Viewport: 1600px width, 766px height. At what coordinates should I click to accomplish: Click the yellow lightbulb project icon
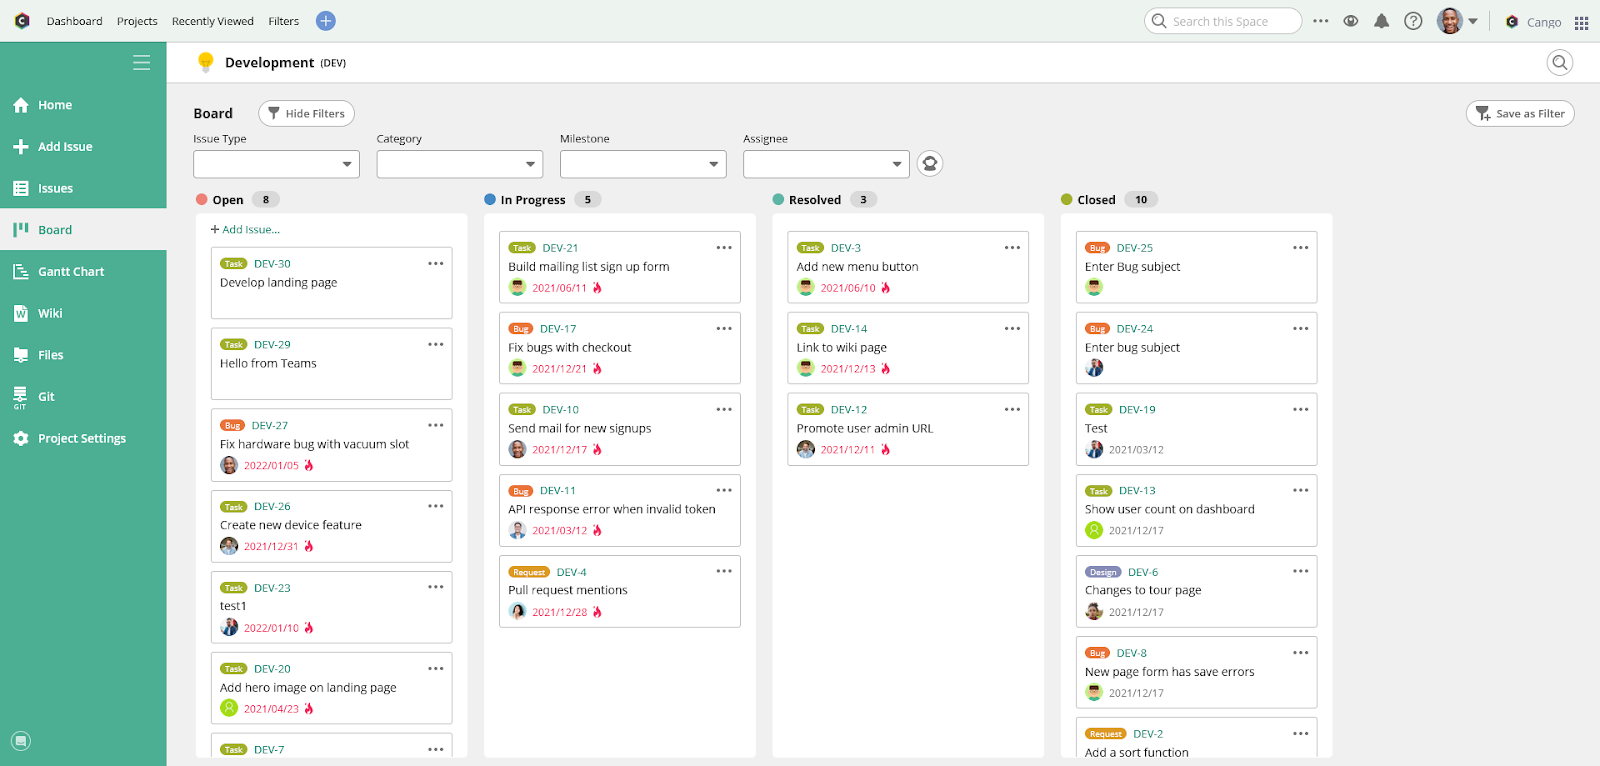tap(206, 62)
